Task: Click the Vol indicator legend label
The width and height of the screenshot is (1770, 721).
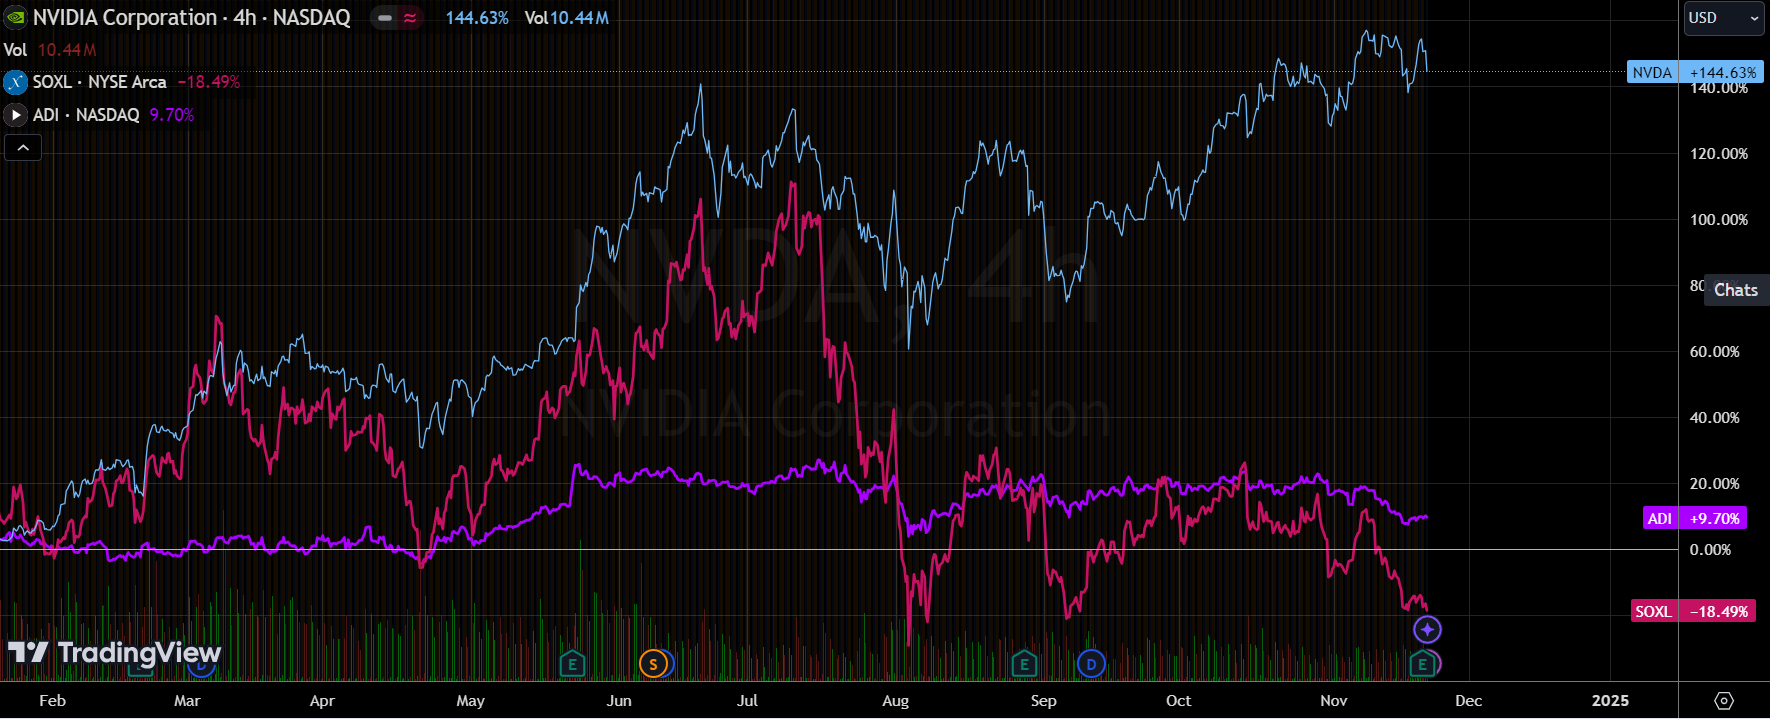Action: tap(15, 50)
